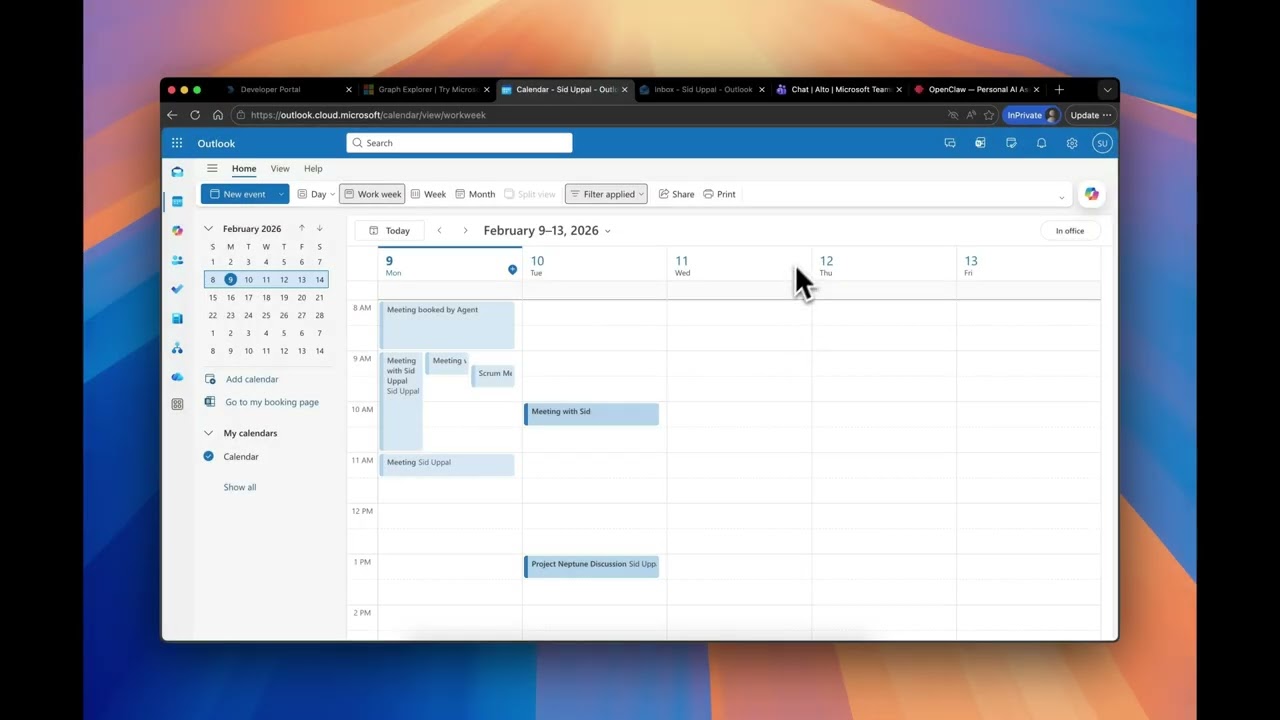Collapse the February 2026 mini calendar
Image resolution: width=1280 pixels, height=720 pixels.
pyautogui.click(x=208, y=228)
